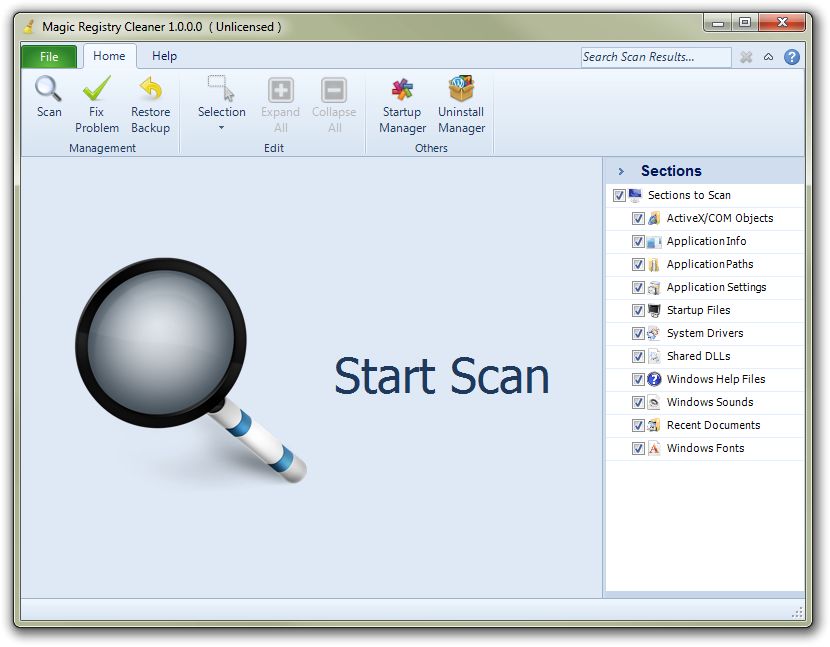830x647 pixels.
Task: Click the Selection tool icon
Action: coord(221,88)
